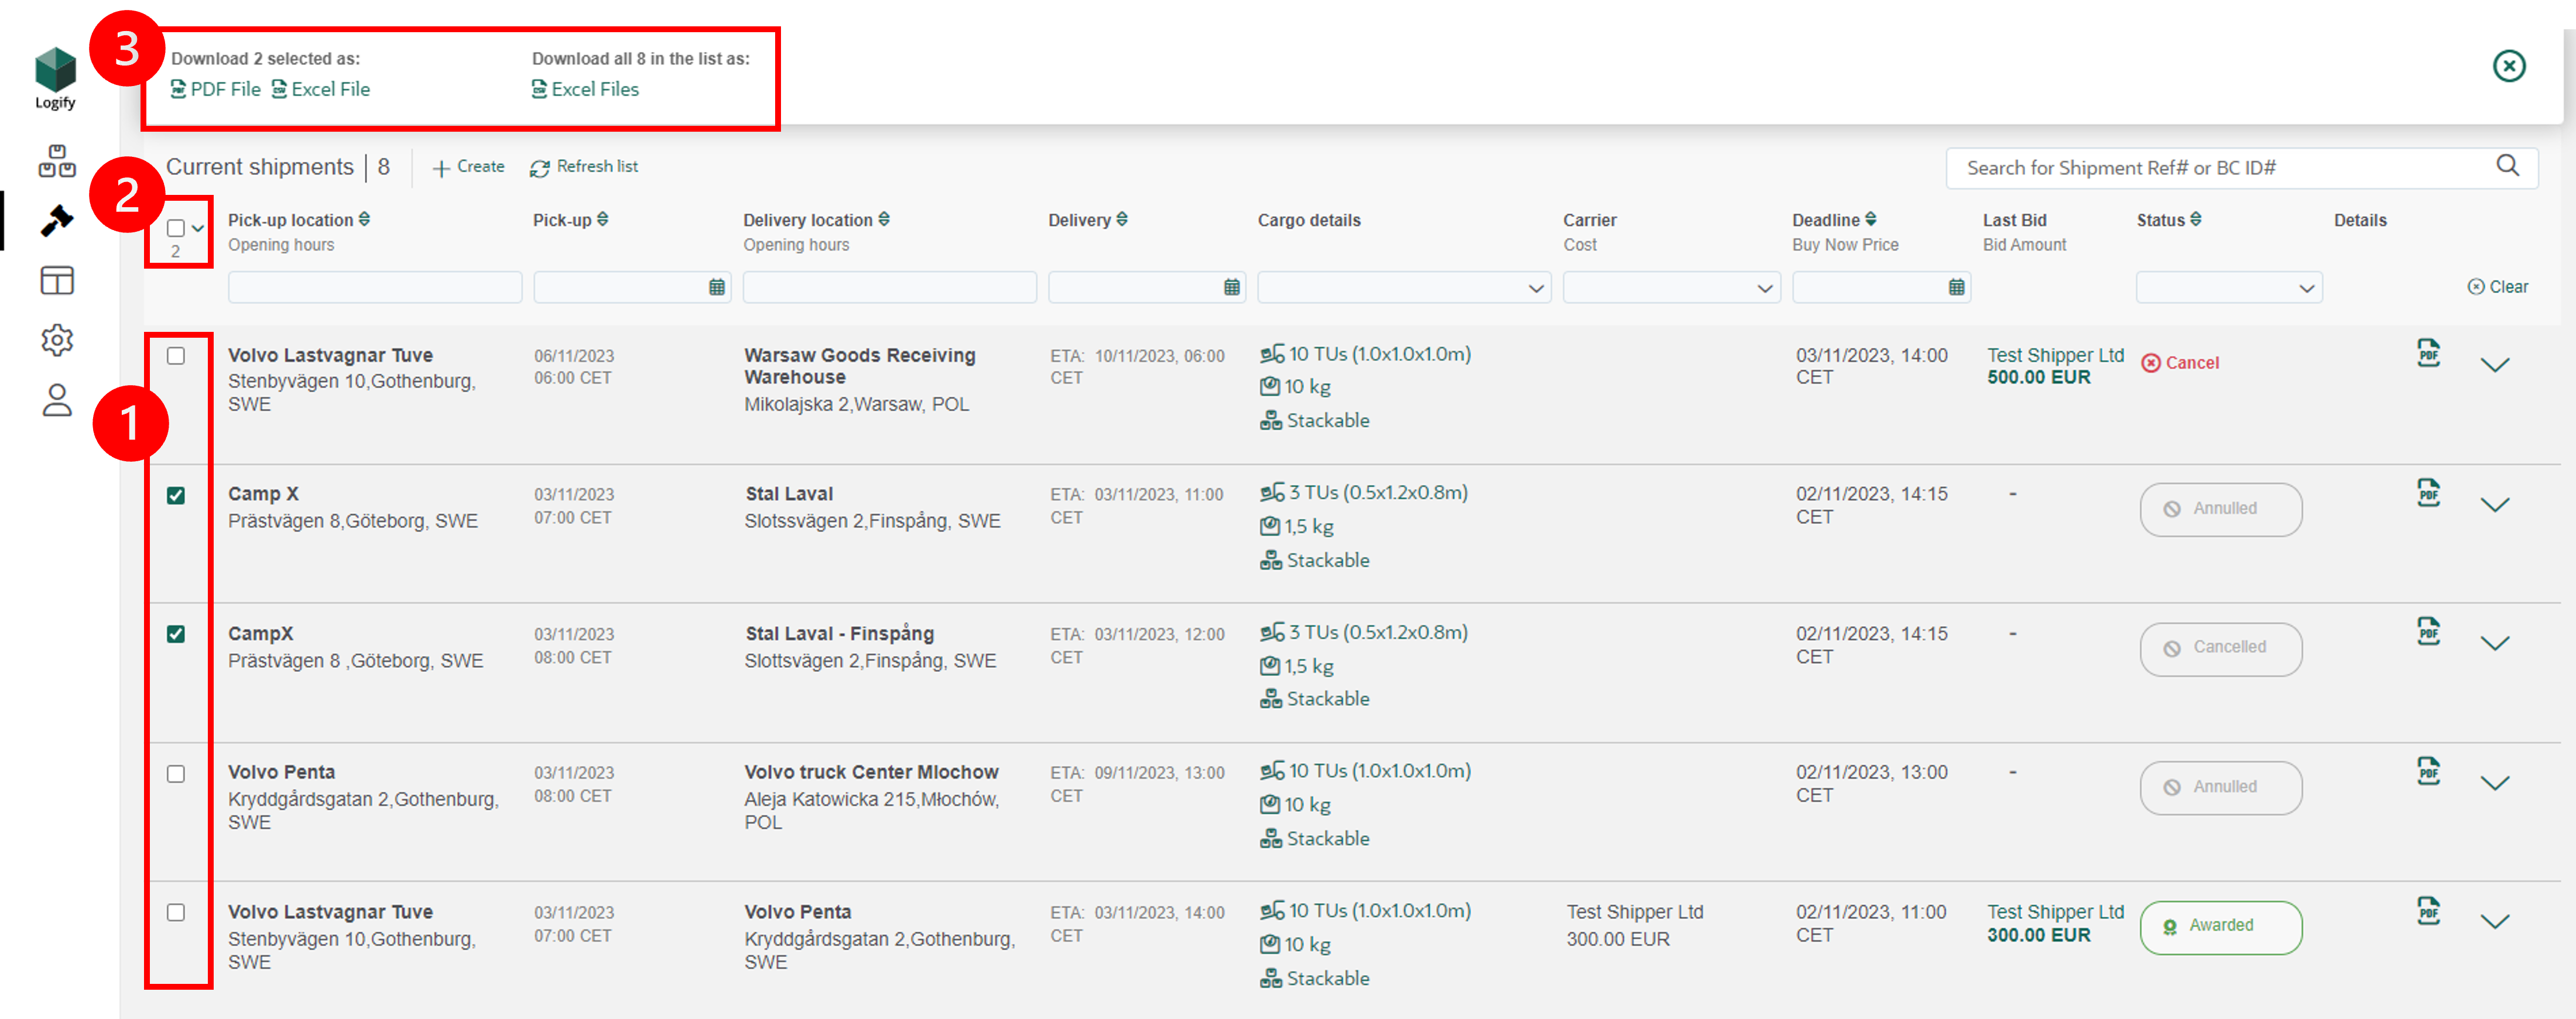Expand details of Cancelled CampX shipment
2576x1019 pixels.
(x=2496, y=643)
